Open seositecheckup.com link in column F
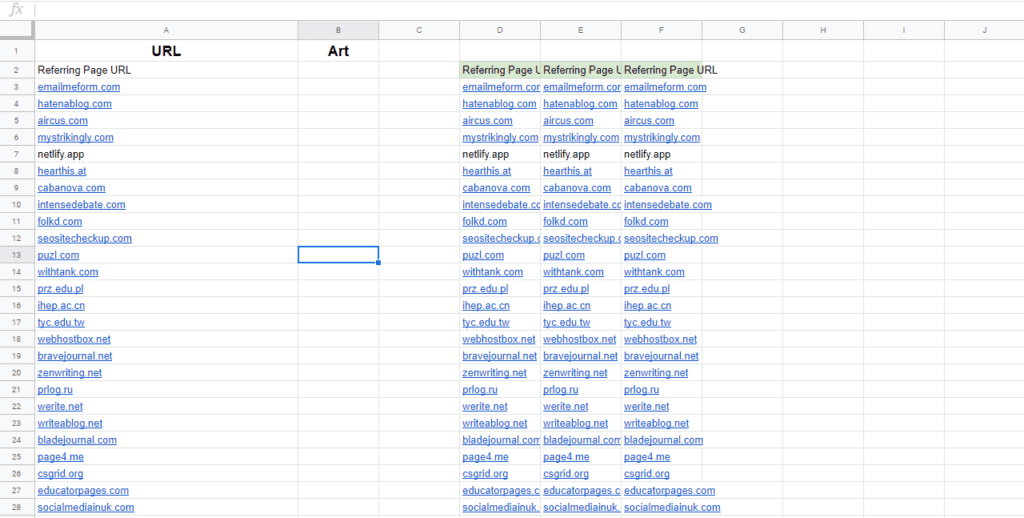 (671, 238)
